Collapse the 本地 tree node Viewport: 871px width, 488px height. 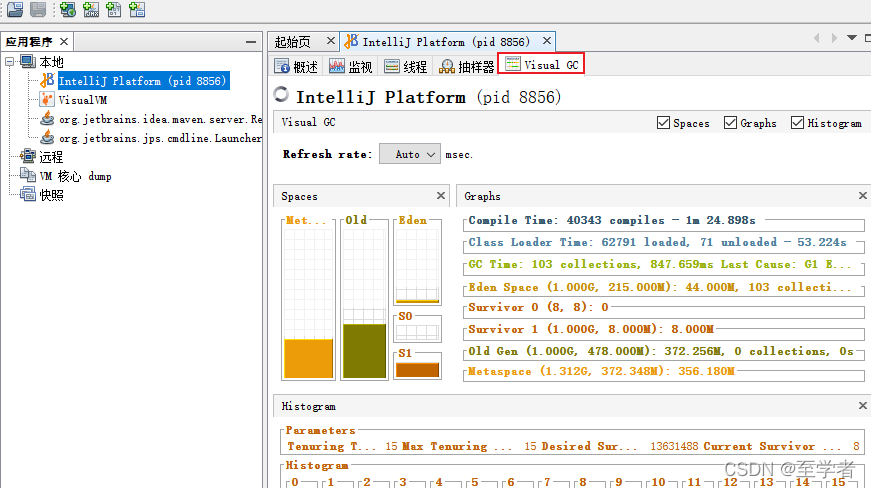pos(9,61)
